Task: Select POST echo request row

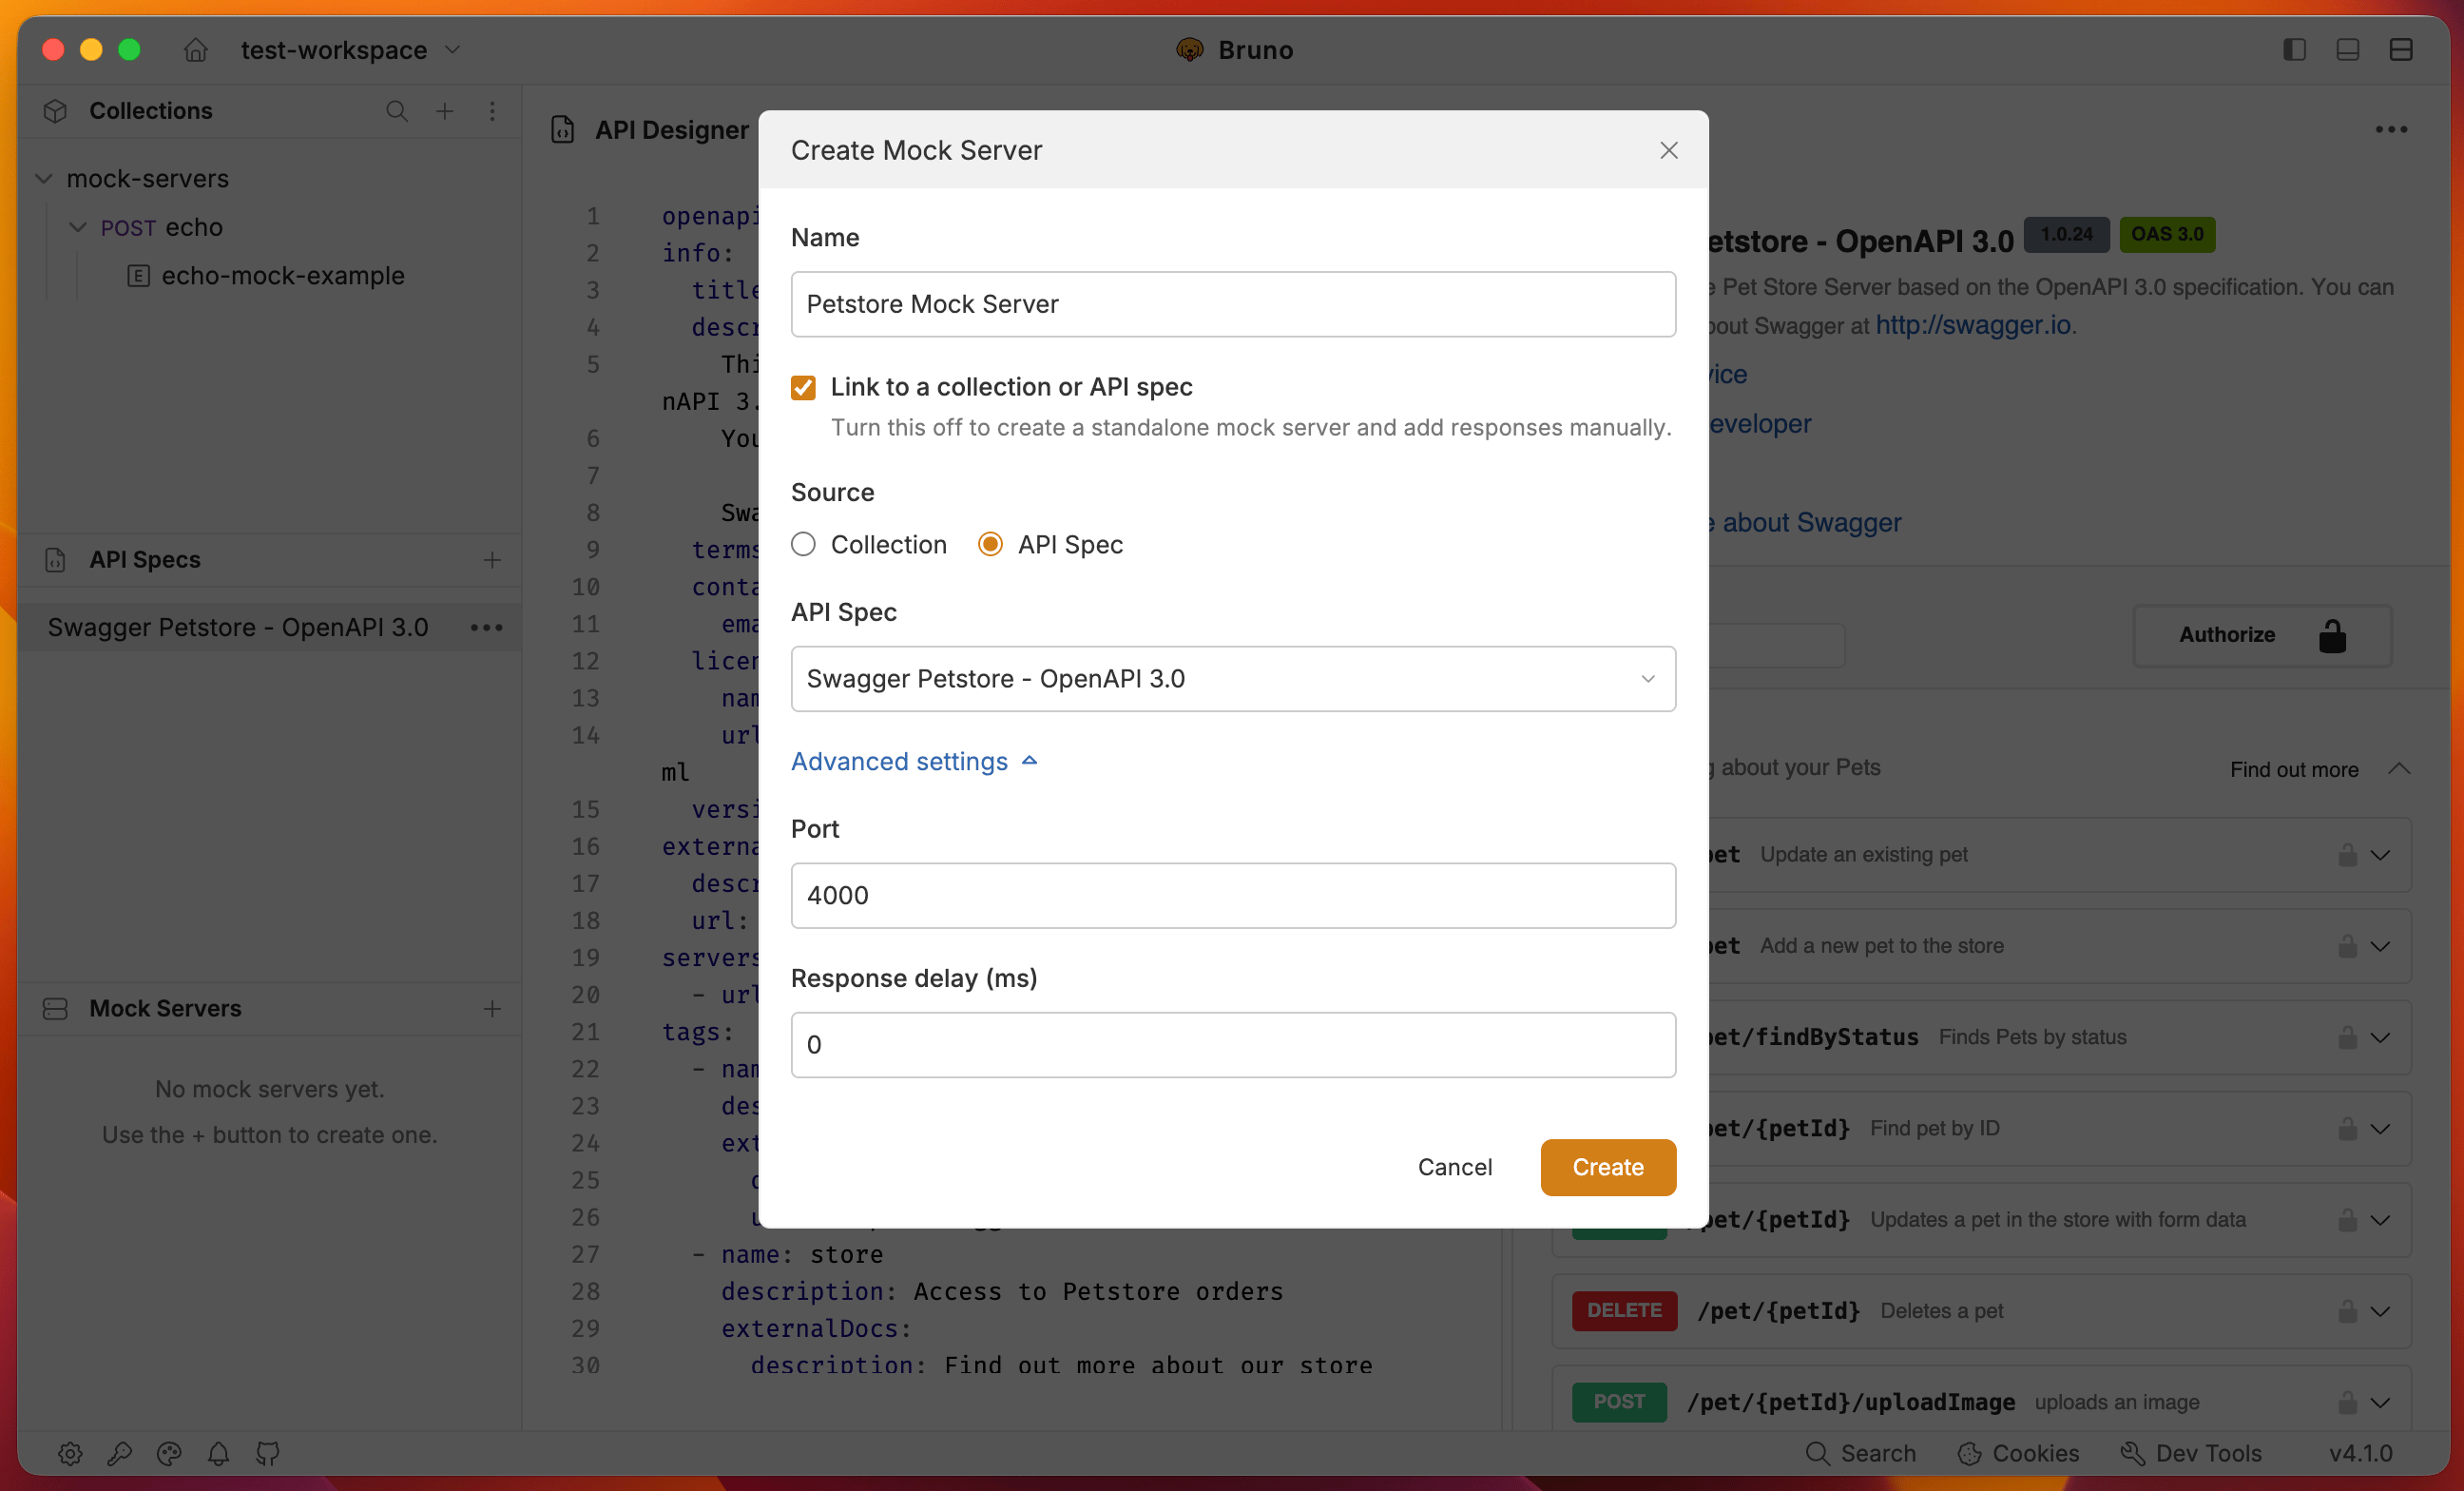Action: pyautogui.click(x=161, y=228)
